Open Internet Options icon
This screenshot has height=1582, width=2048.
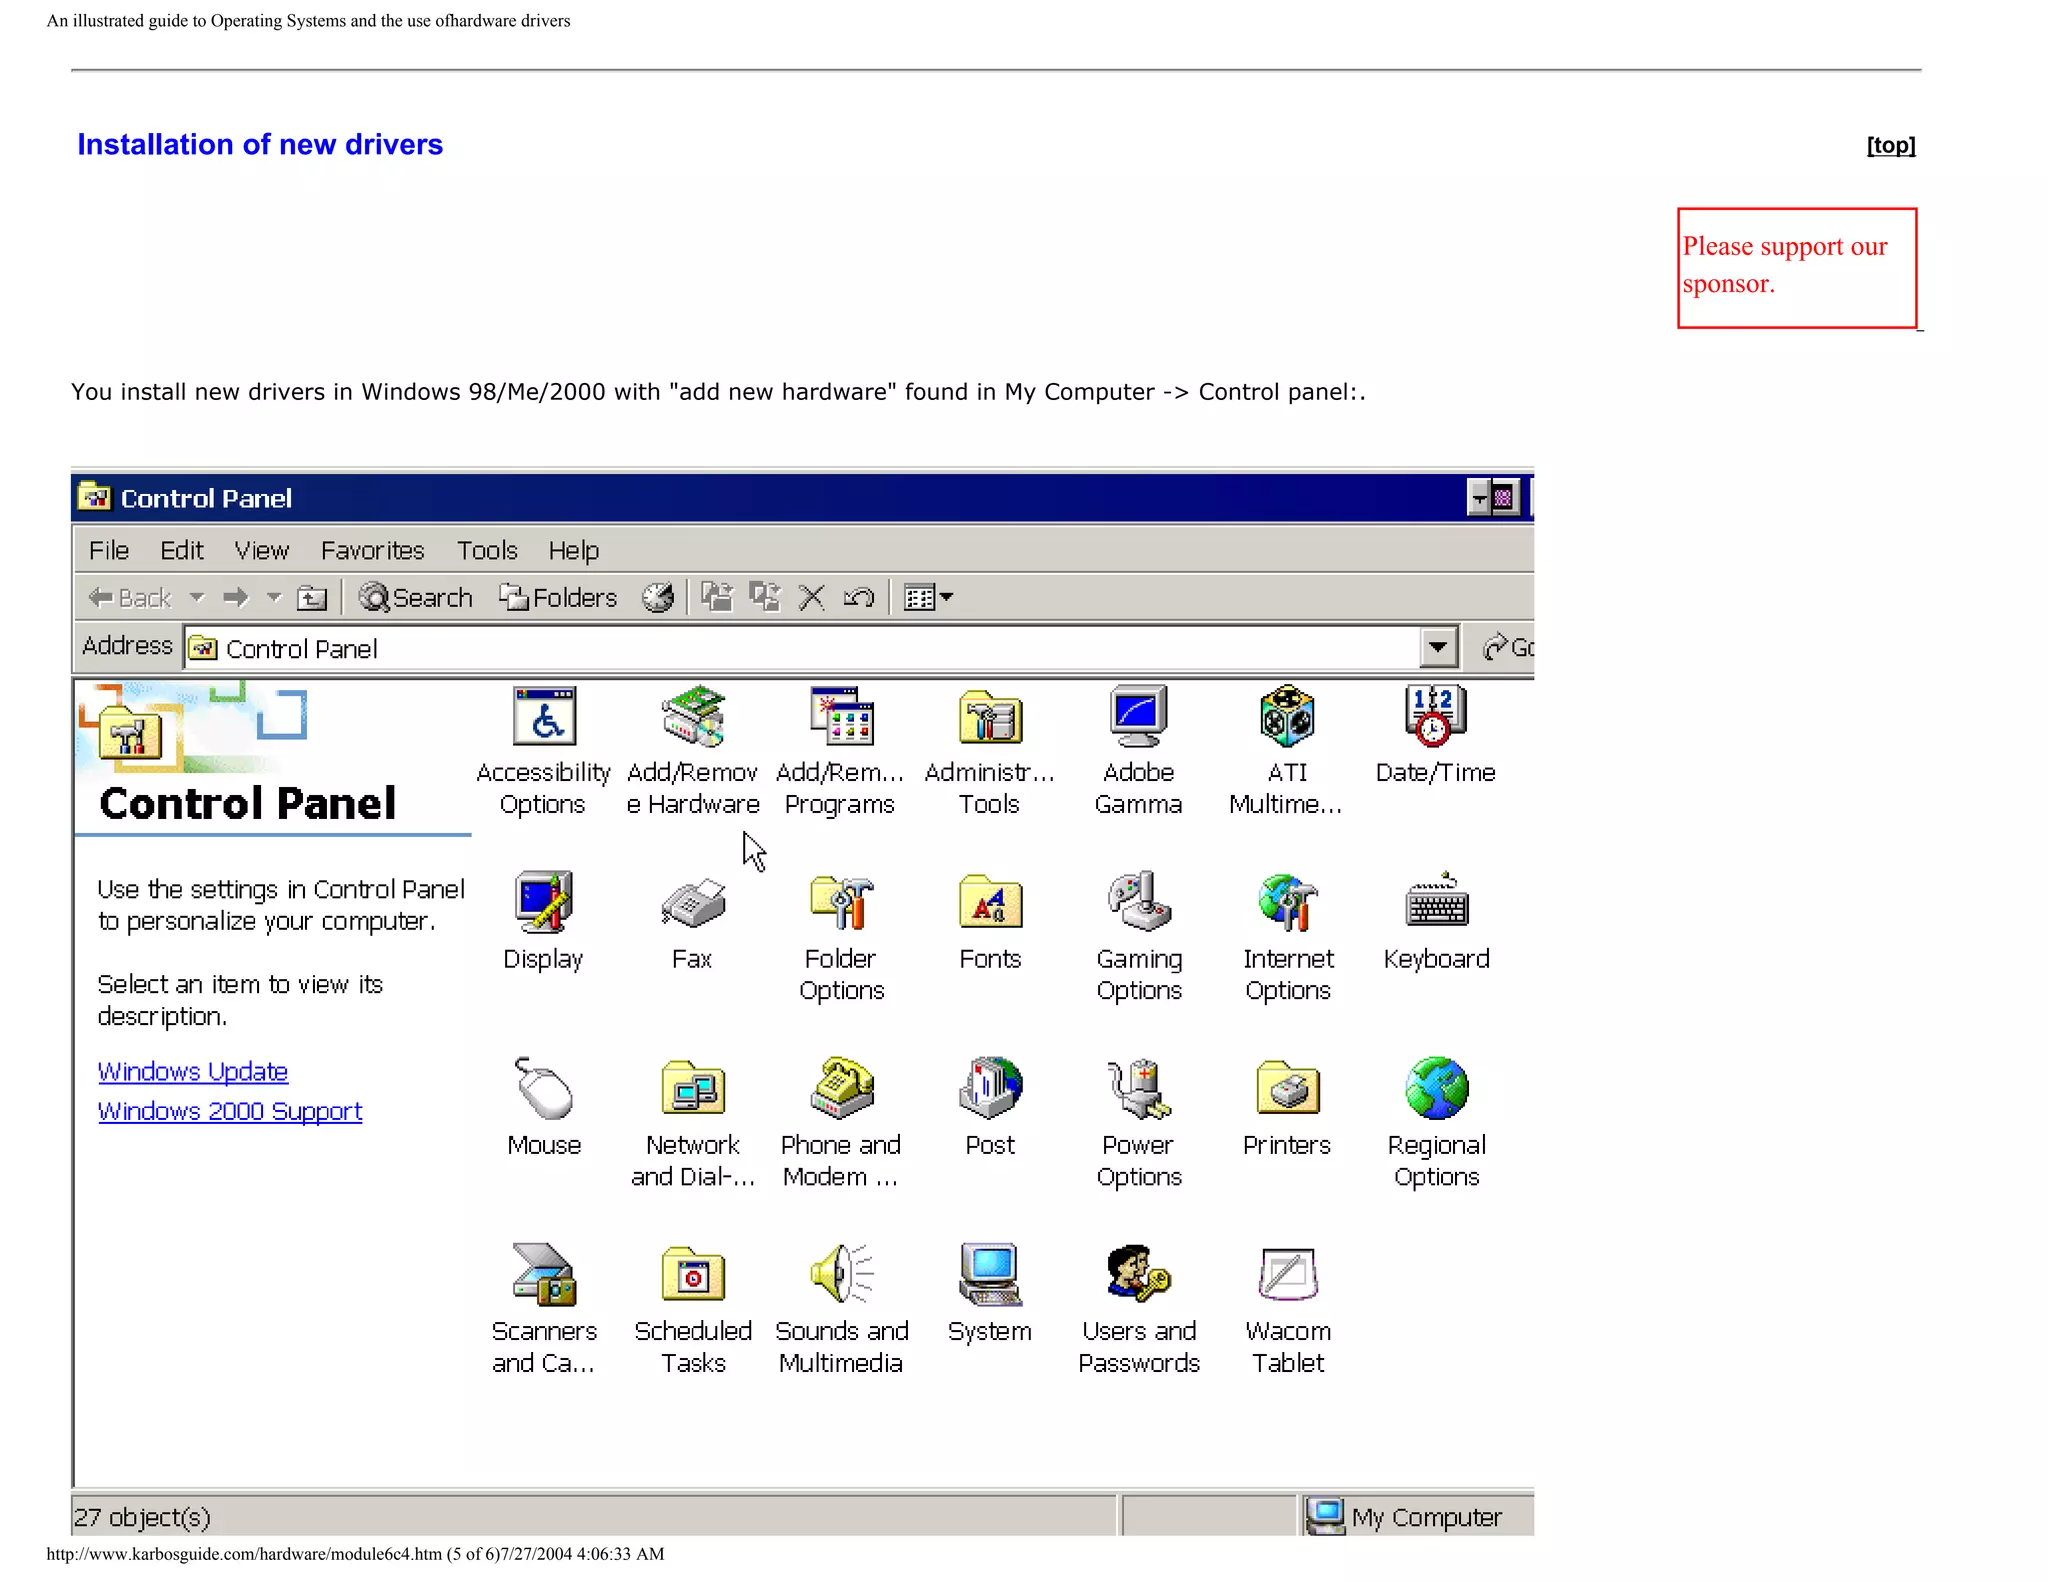coord(1287,902)
